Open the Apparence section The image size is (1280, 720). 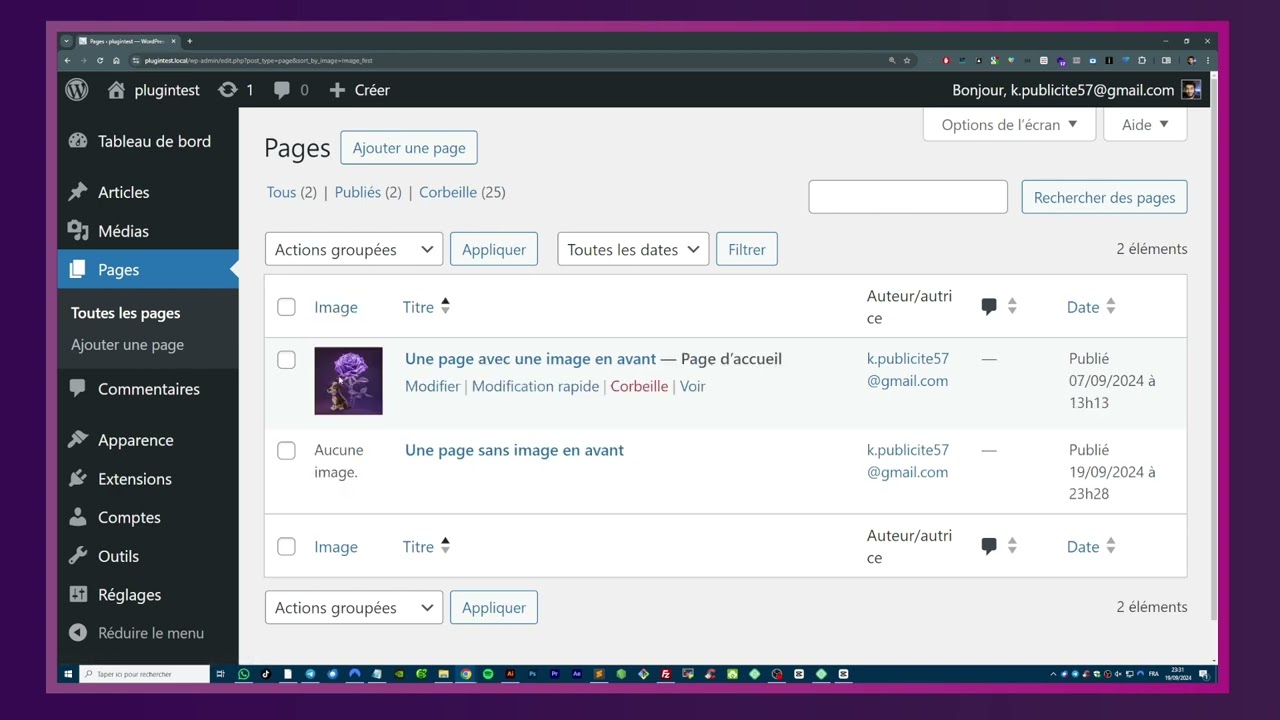coord(135,440)
